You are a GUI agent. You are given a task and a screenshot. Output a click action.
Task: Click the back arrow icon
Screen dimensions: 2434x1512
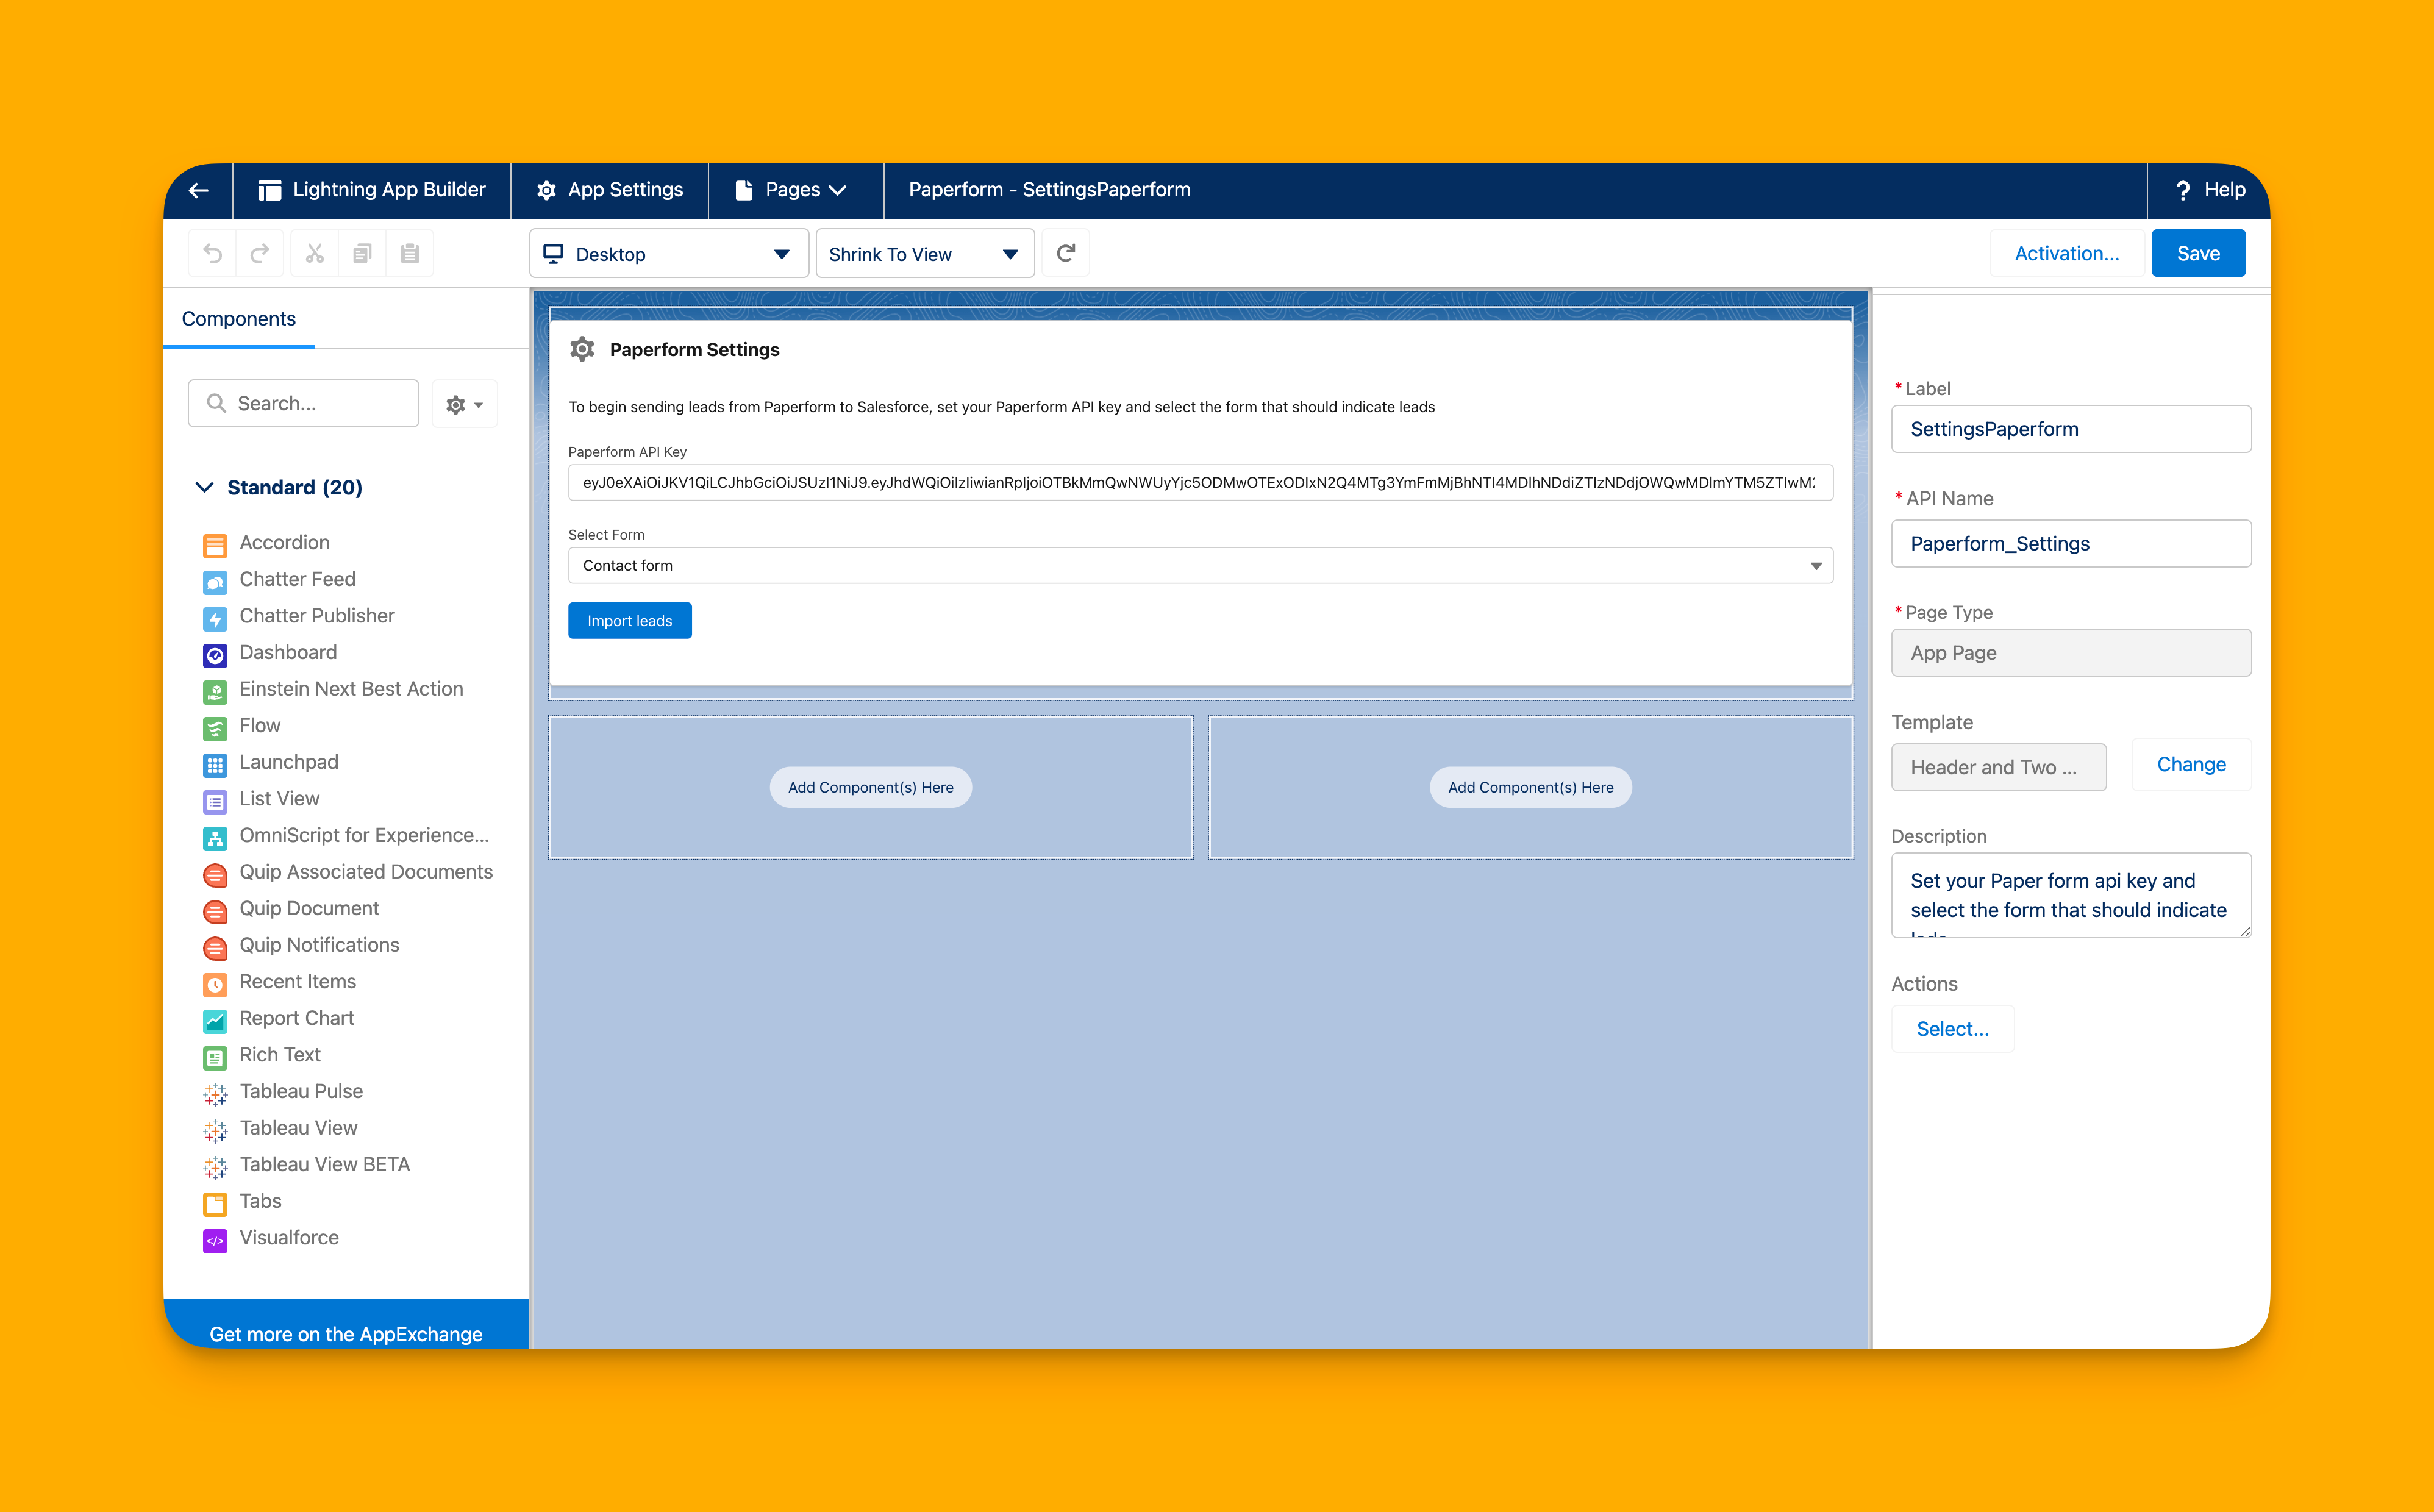click(x=198, y=190)
